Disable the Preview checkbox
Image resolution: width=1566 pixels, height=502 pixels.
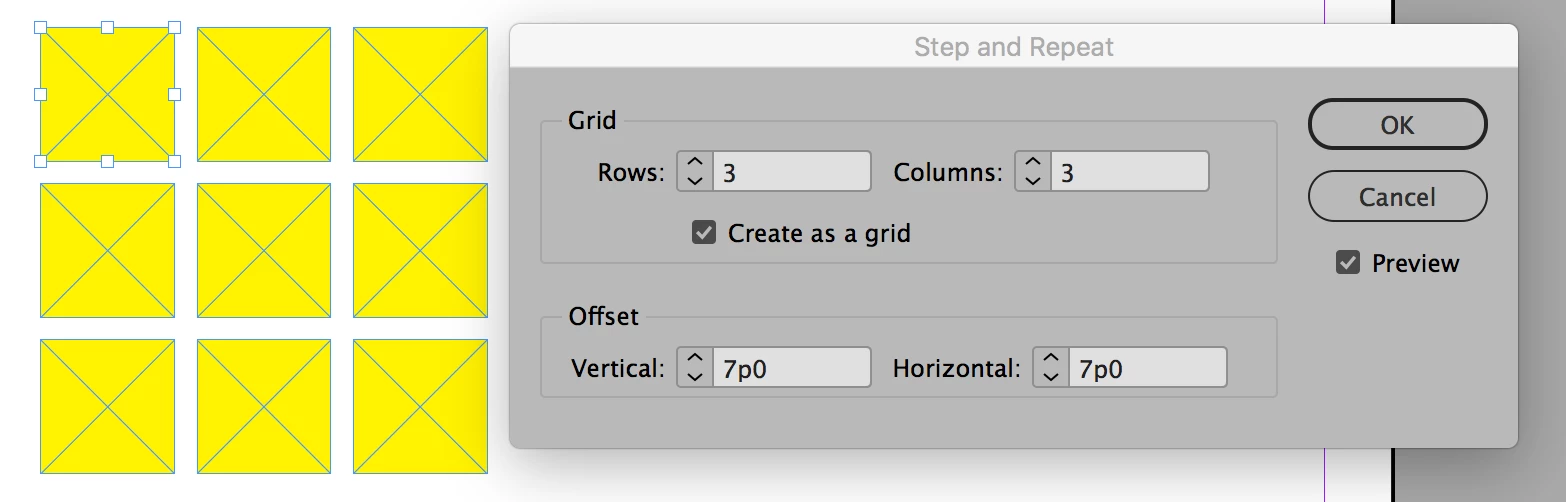tap(1348, 263)
